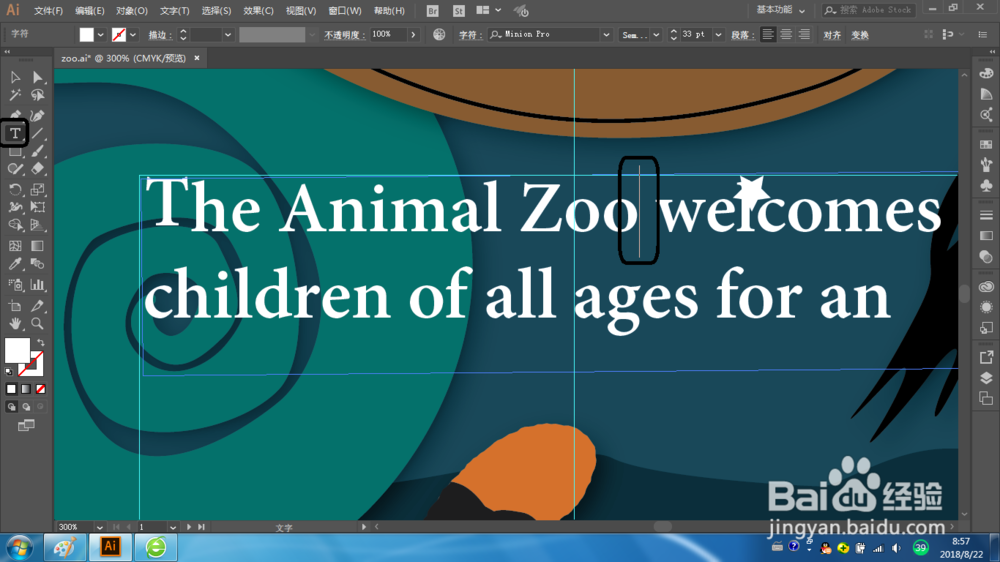1000x562 pixels.
Task: Select the Shape Builder tool
Action: [15, 225]
